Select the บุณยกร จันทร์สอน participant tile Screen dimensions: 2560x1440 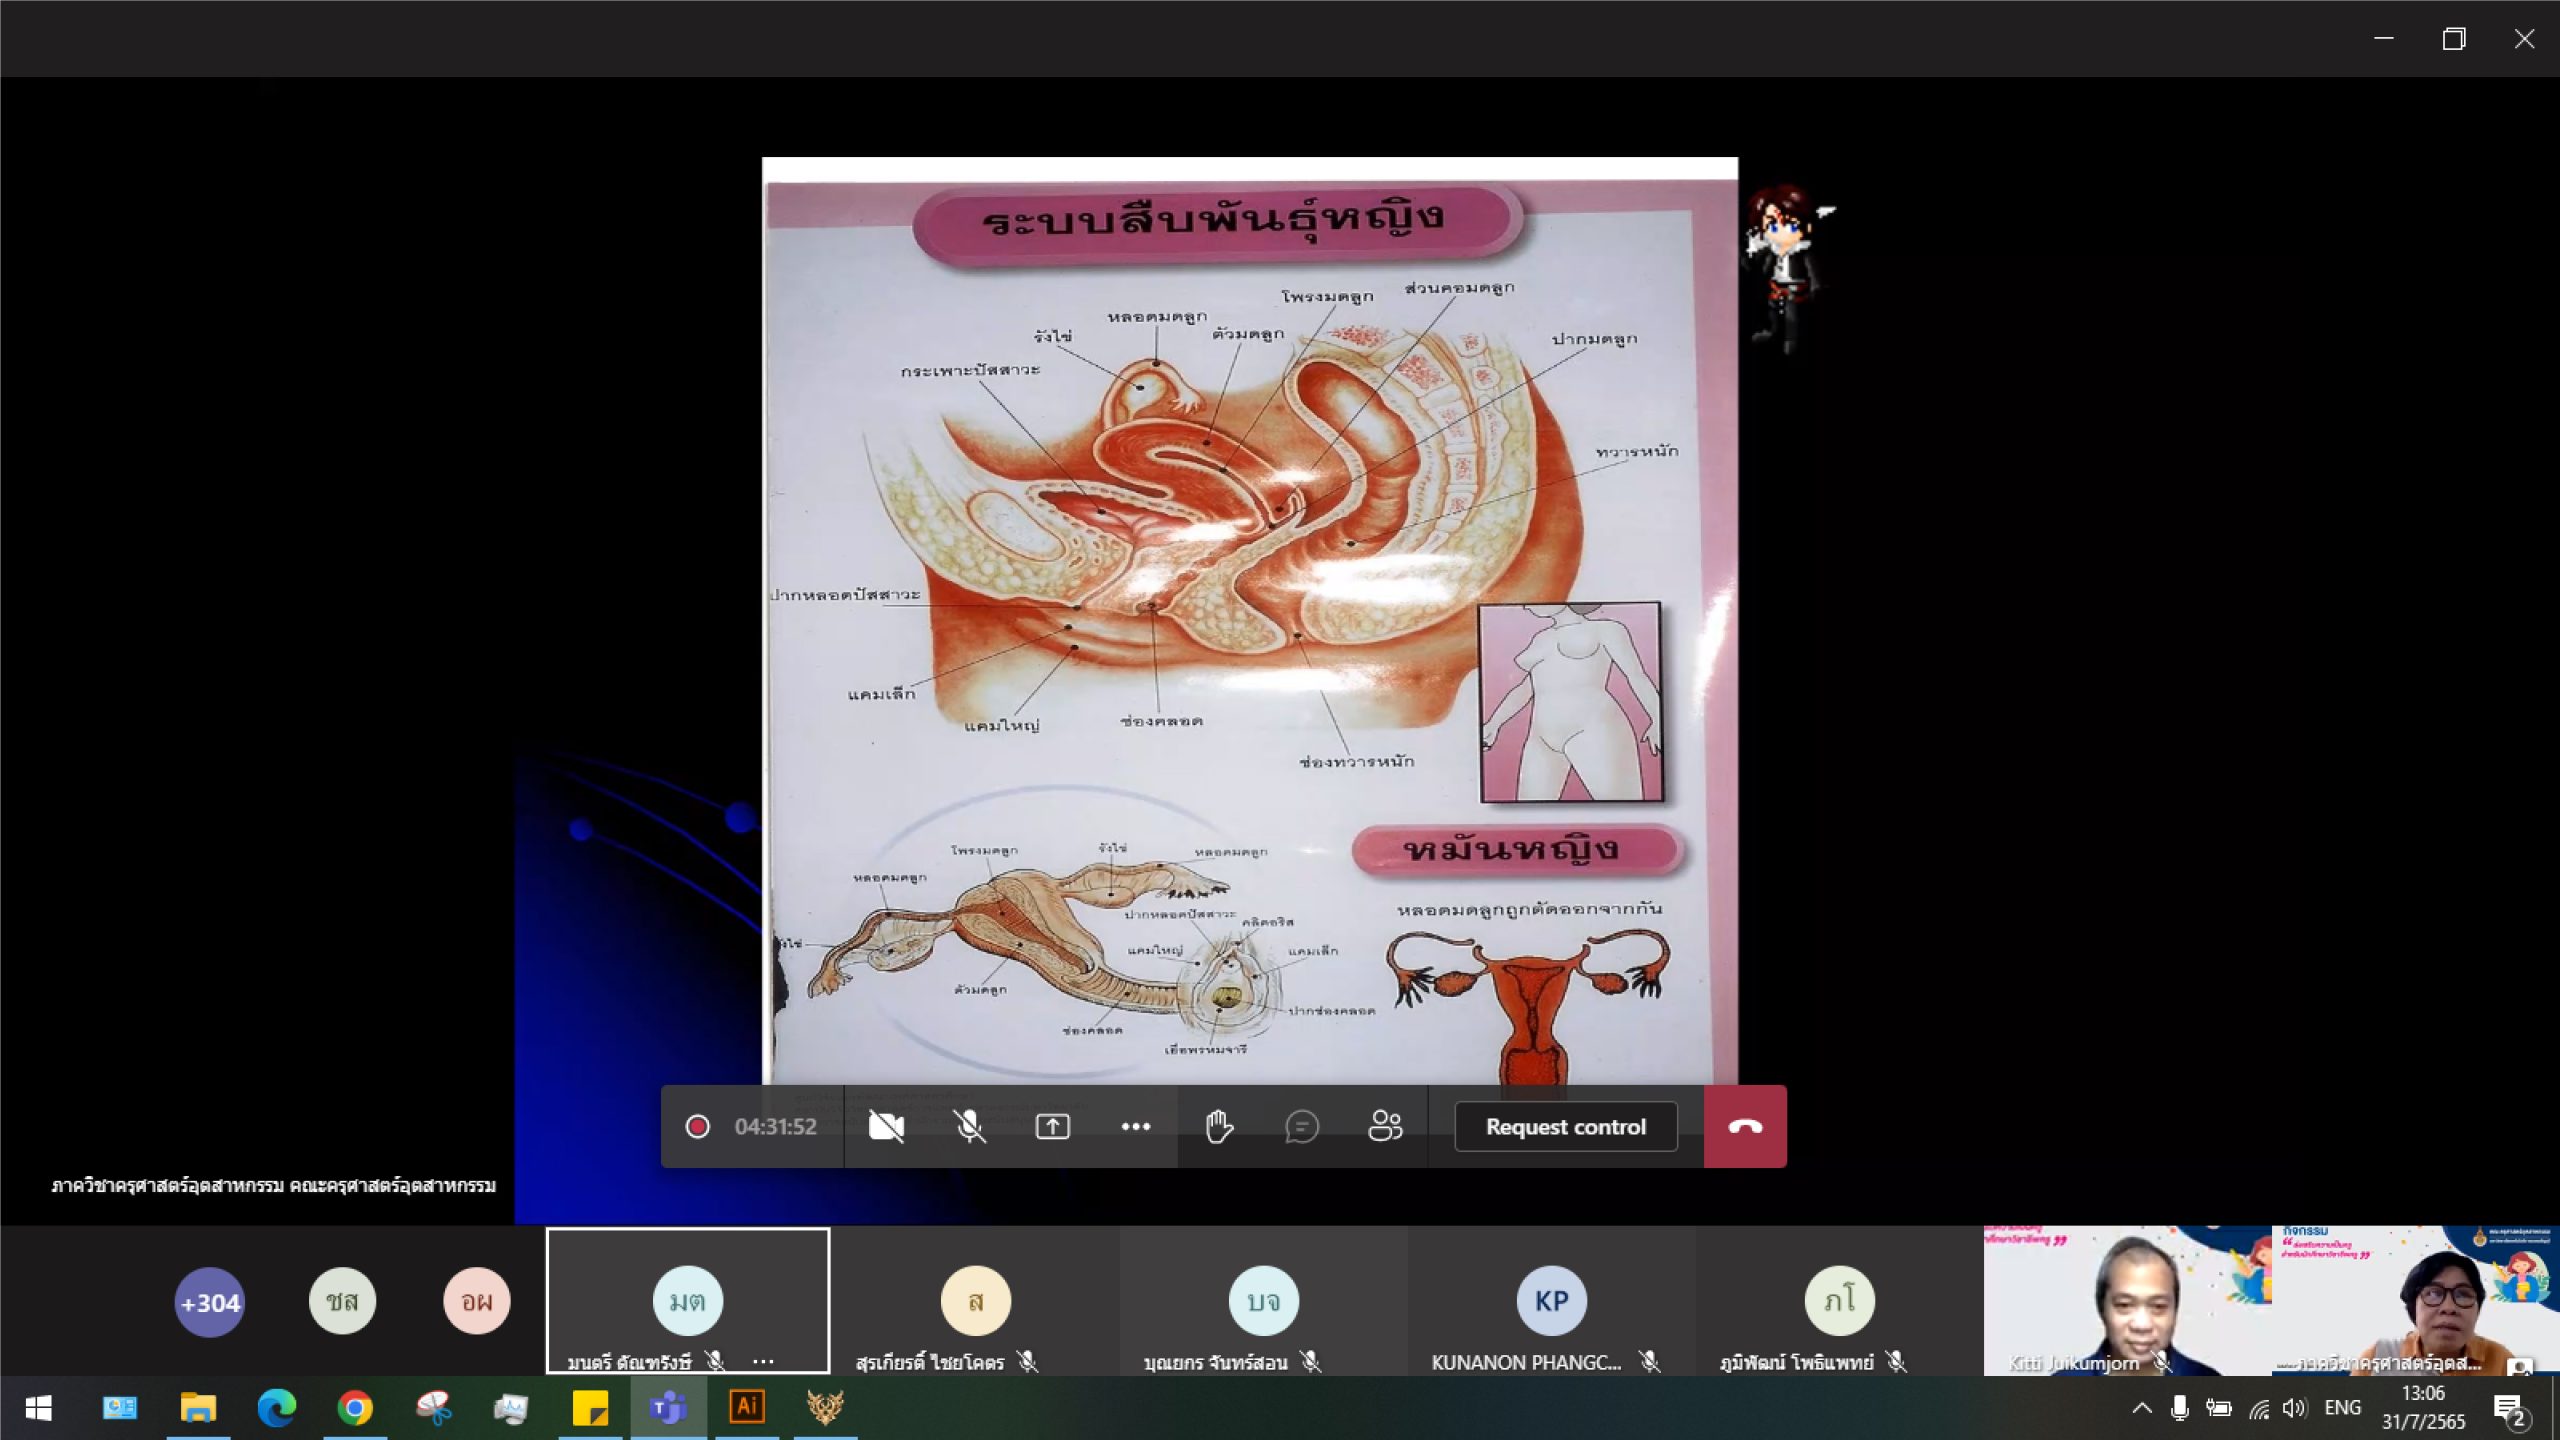click(1264, 1301)
